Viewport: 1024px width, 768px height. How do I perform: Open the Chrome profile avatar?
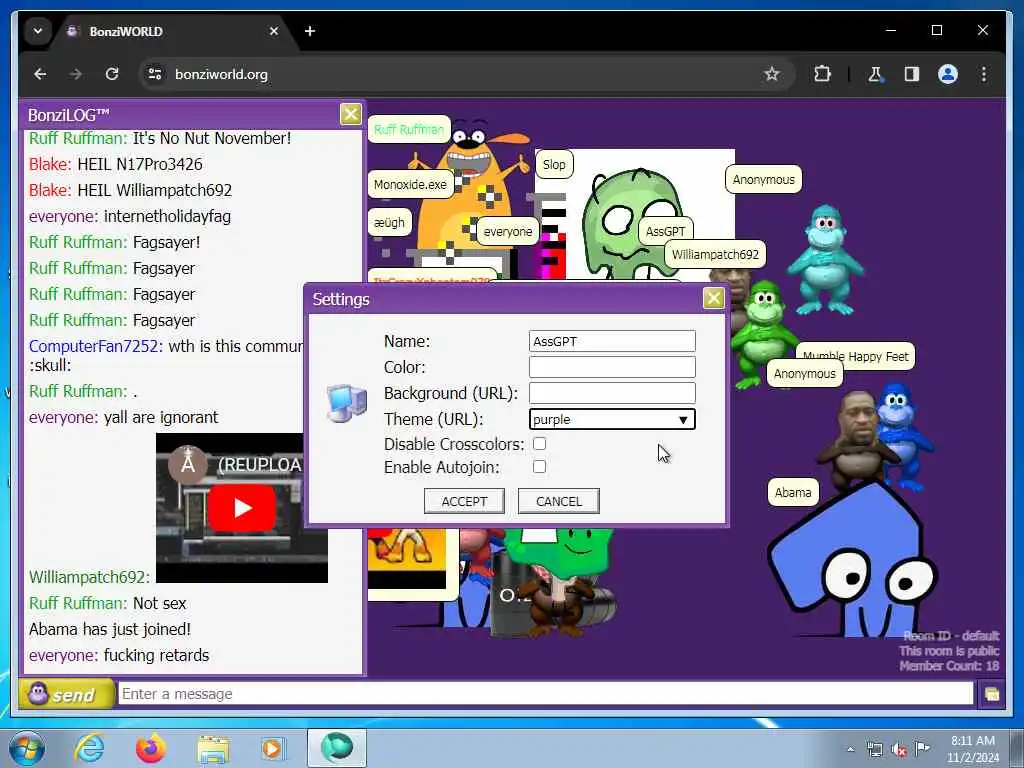pyautogui.click(x=948, y=74)
